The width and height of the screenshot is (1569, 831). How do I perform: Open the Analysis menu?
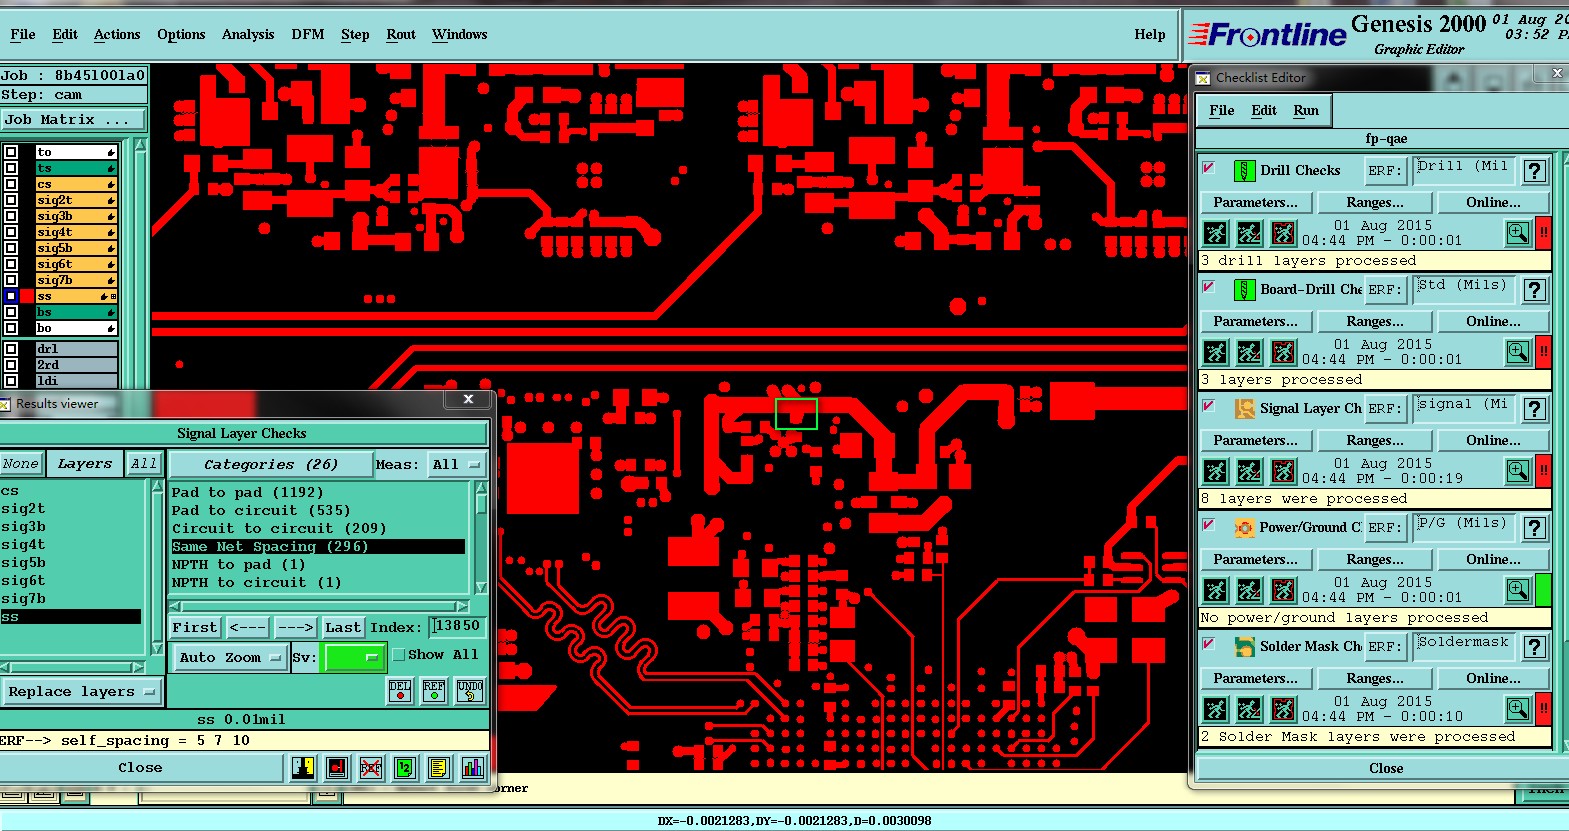(248, 34)
